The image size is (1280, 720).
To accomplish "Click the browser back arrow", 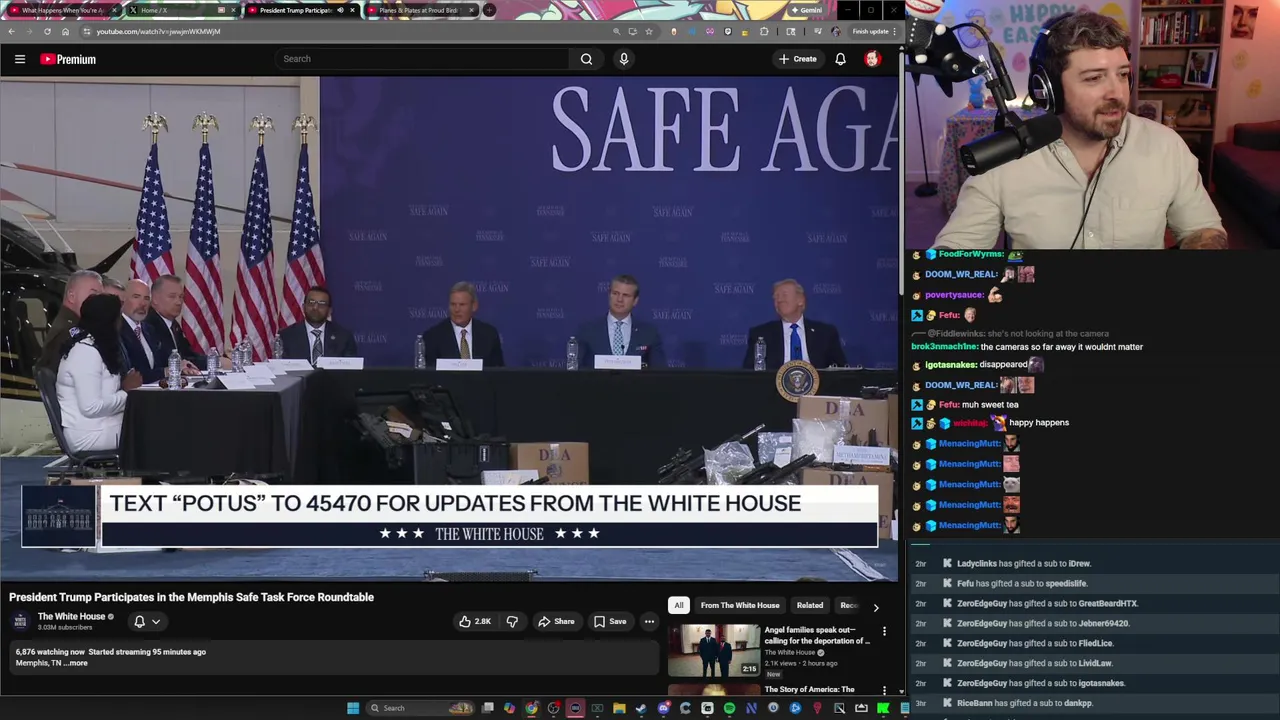I will click(11, 31).
